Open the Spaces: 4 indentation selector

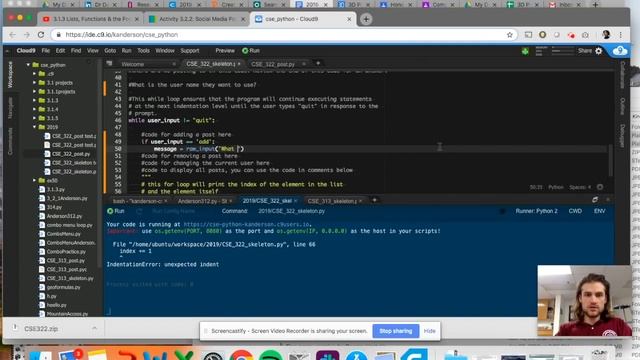click(x=580, y=187)
